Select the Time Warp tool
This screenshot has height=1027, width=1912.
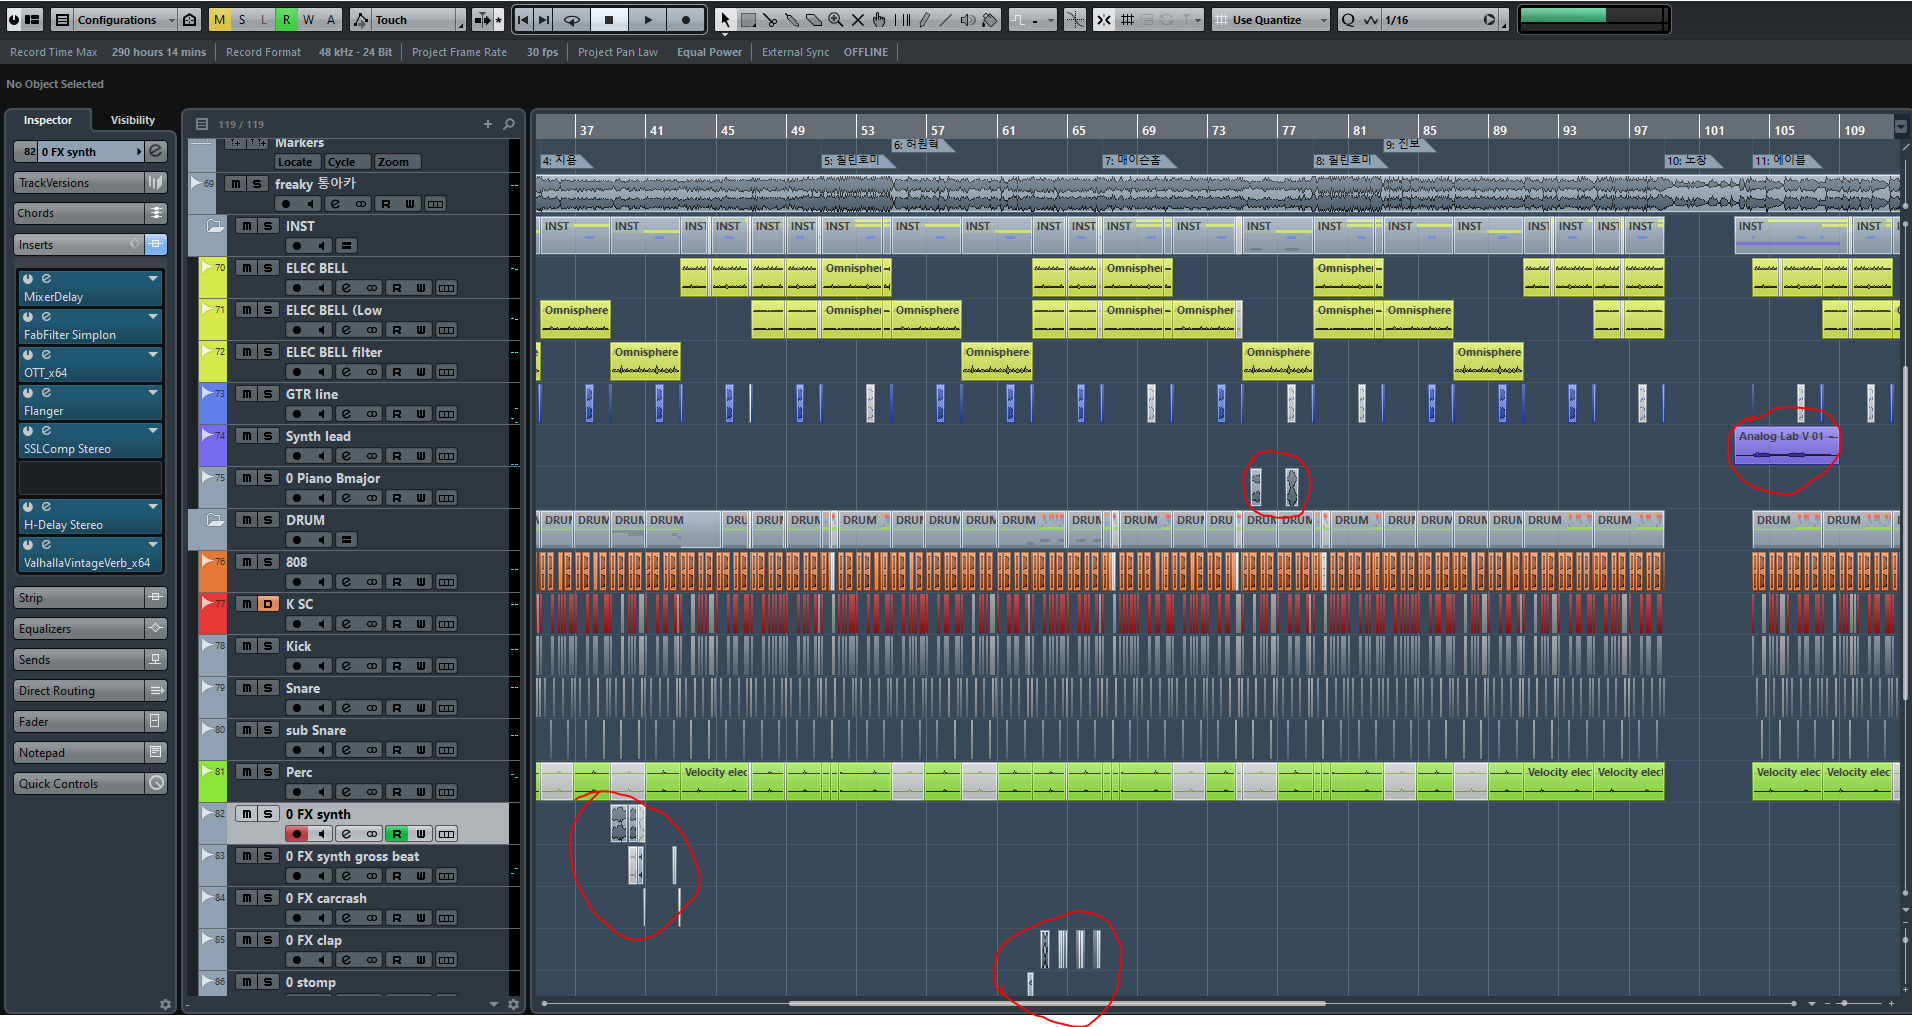902,20
